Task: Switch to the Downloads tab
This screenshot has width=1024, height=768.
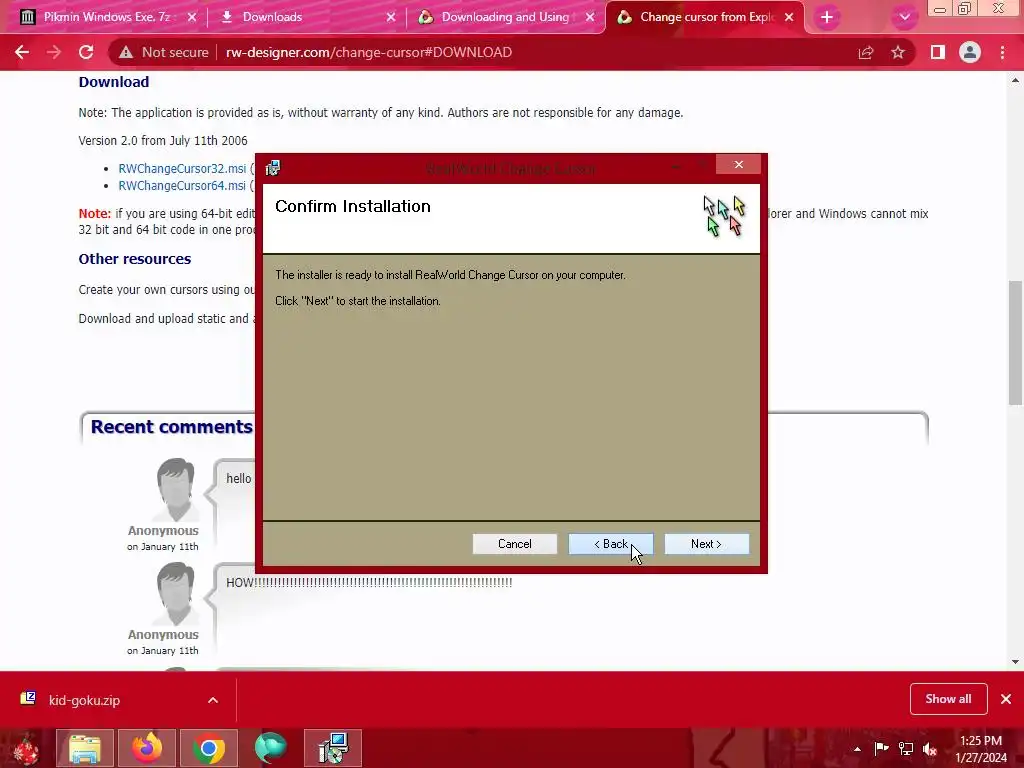Action: [272, 17]
